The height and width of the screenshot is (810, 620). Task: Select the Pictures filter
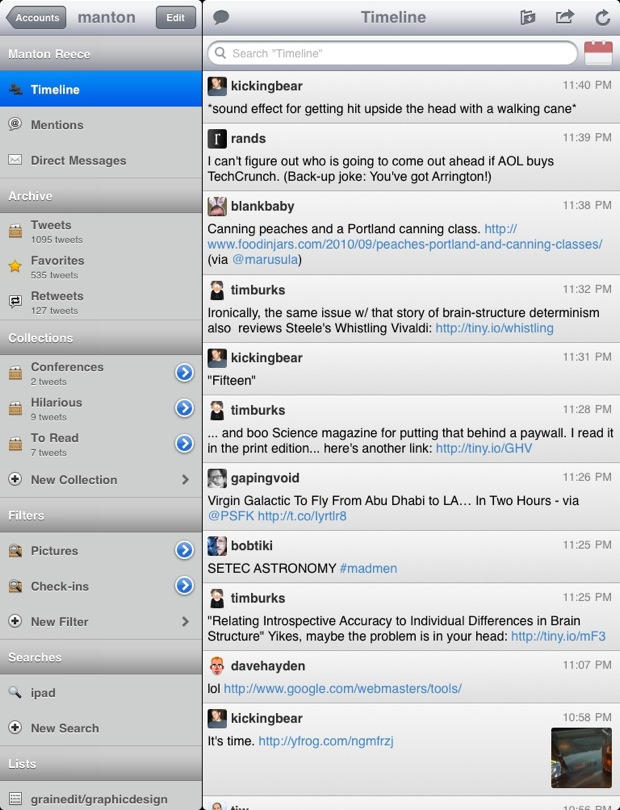[101, 551]
